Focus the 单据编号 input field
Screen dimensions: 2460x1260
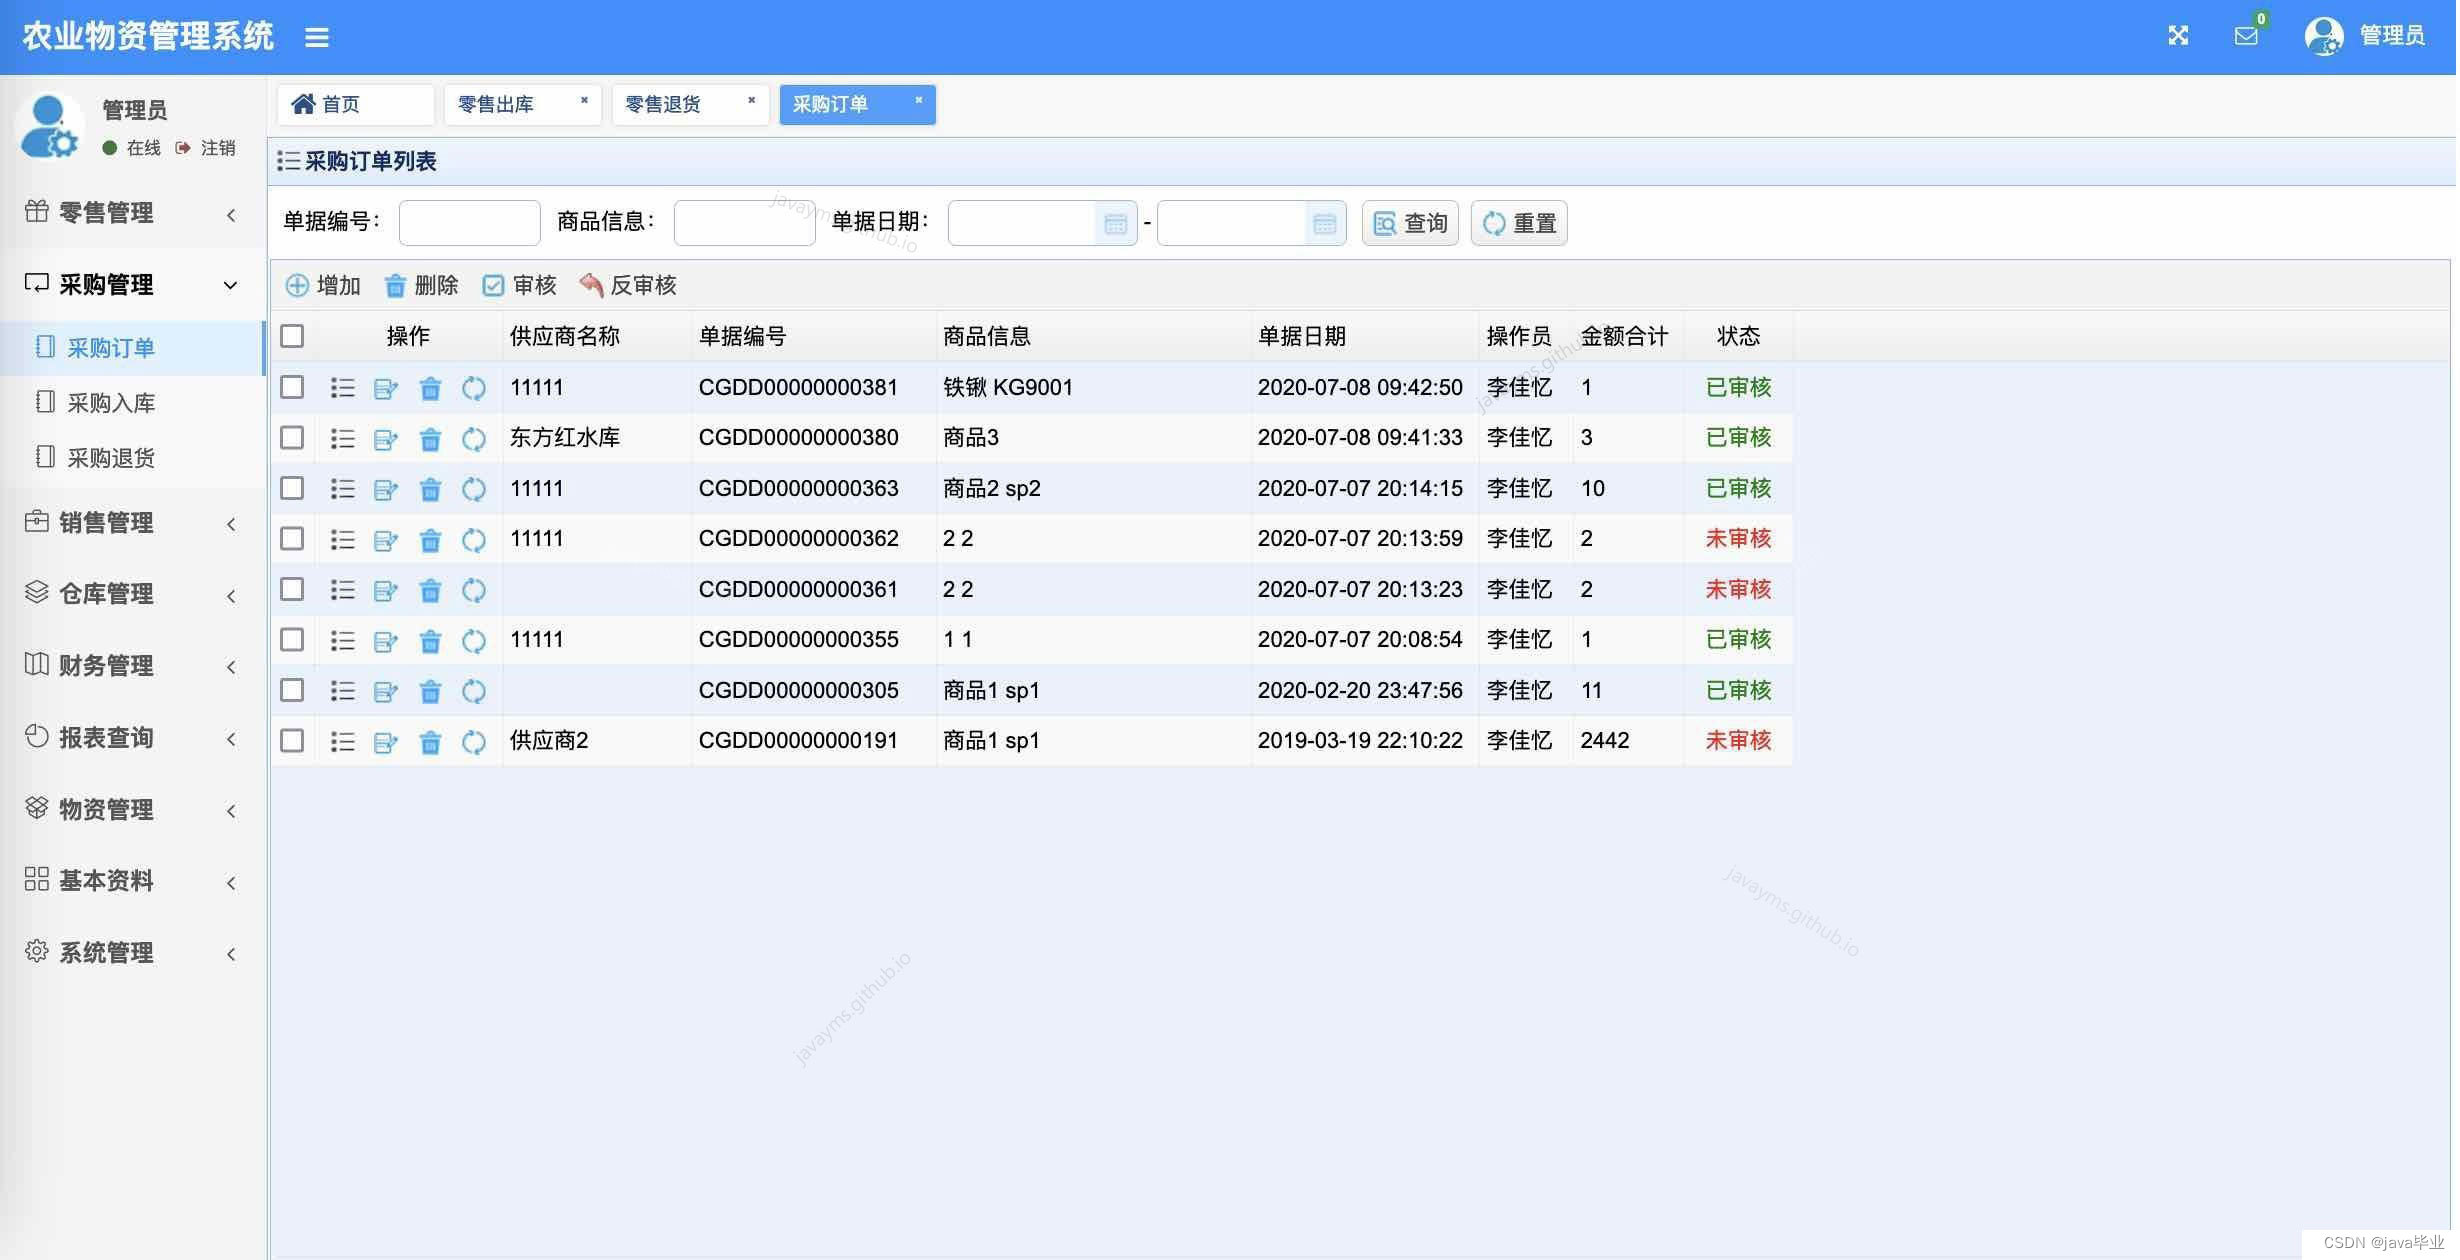point(470,223)
